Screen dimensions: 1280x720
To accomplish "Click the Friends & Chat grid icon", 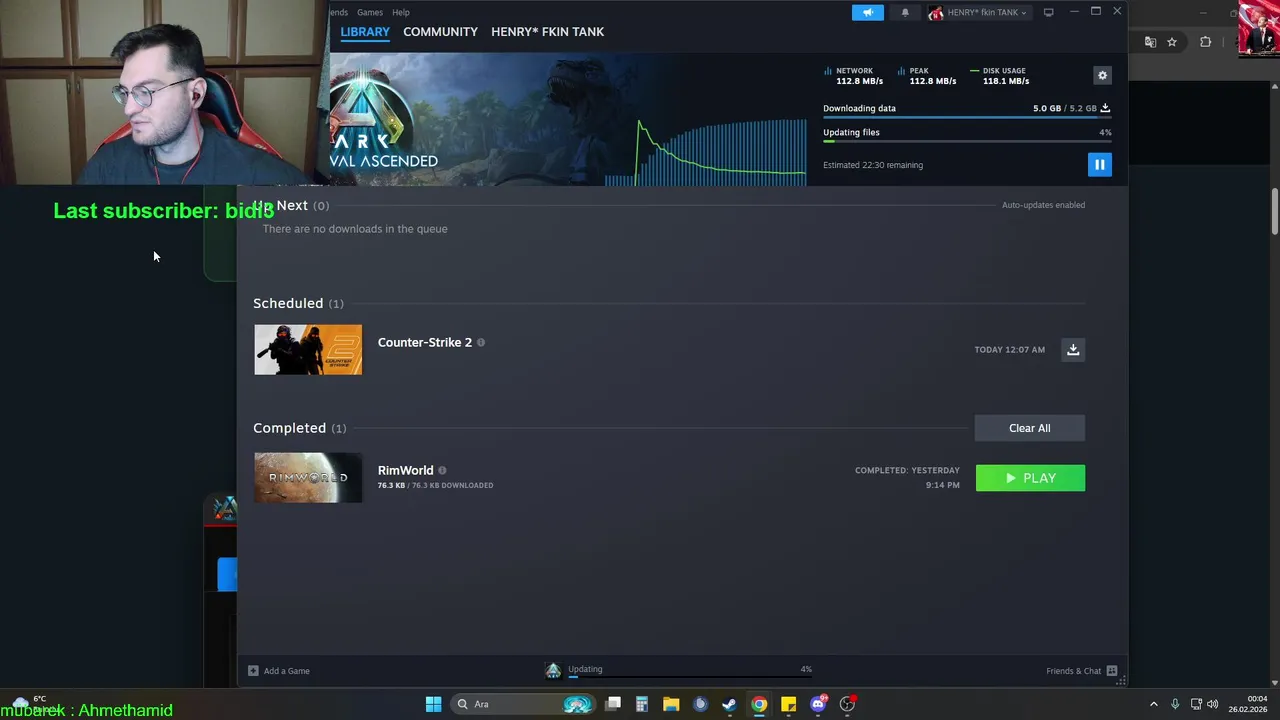I will tap(1111, 671).
